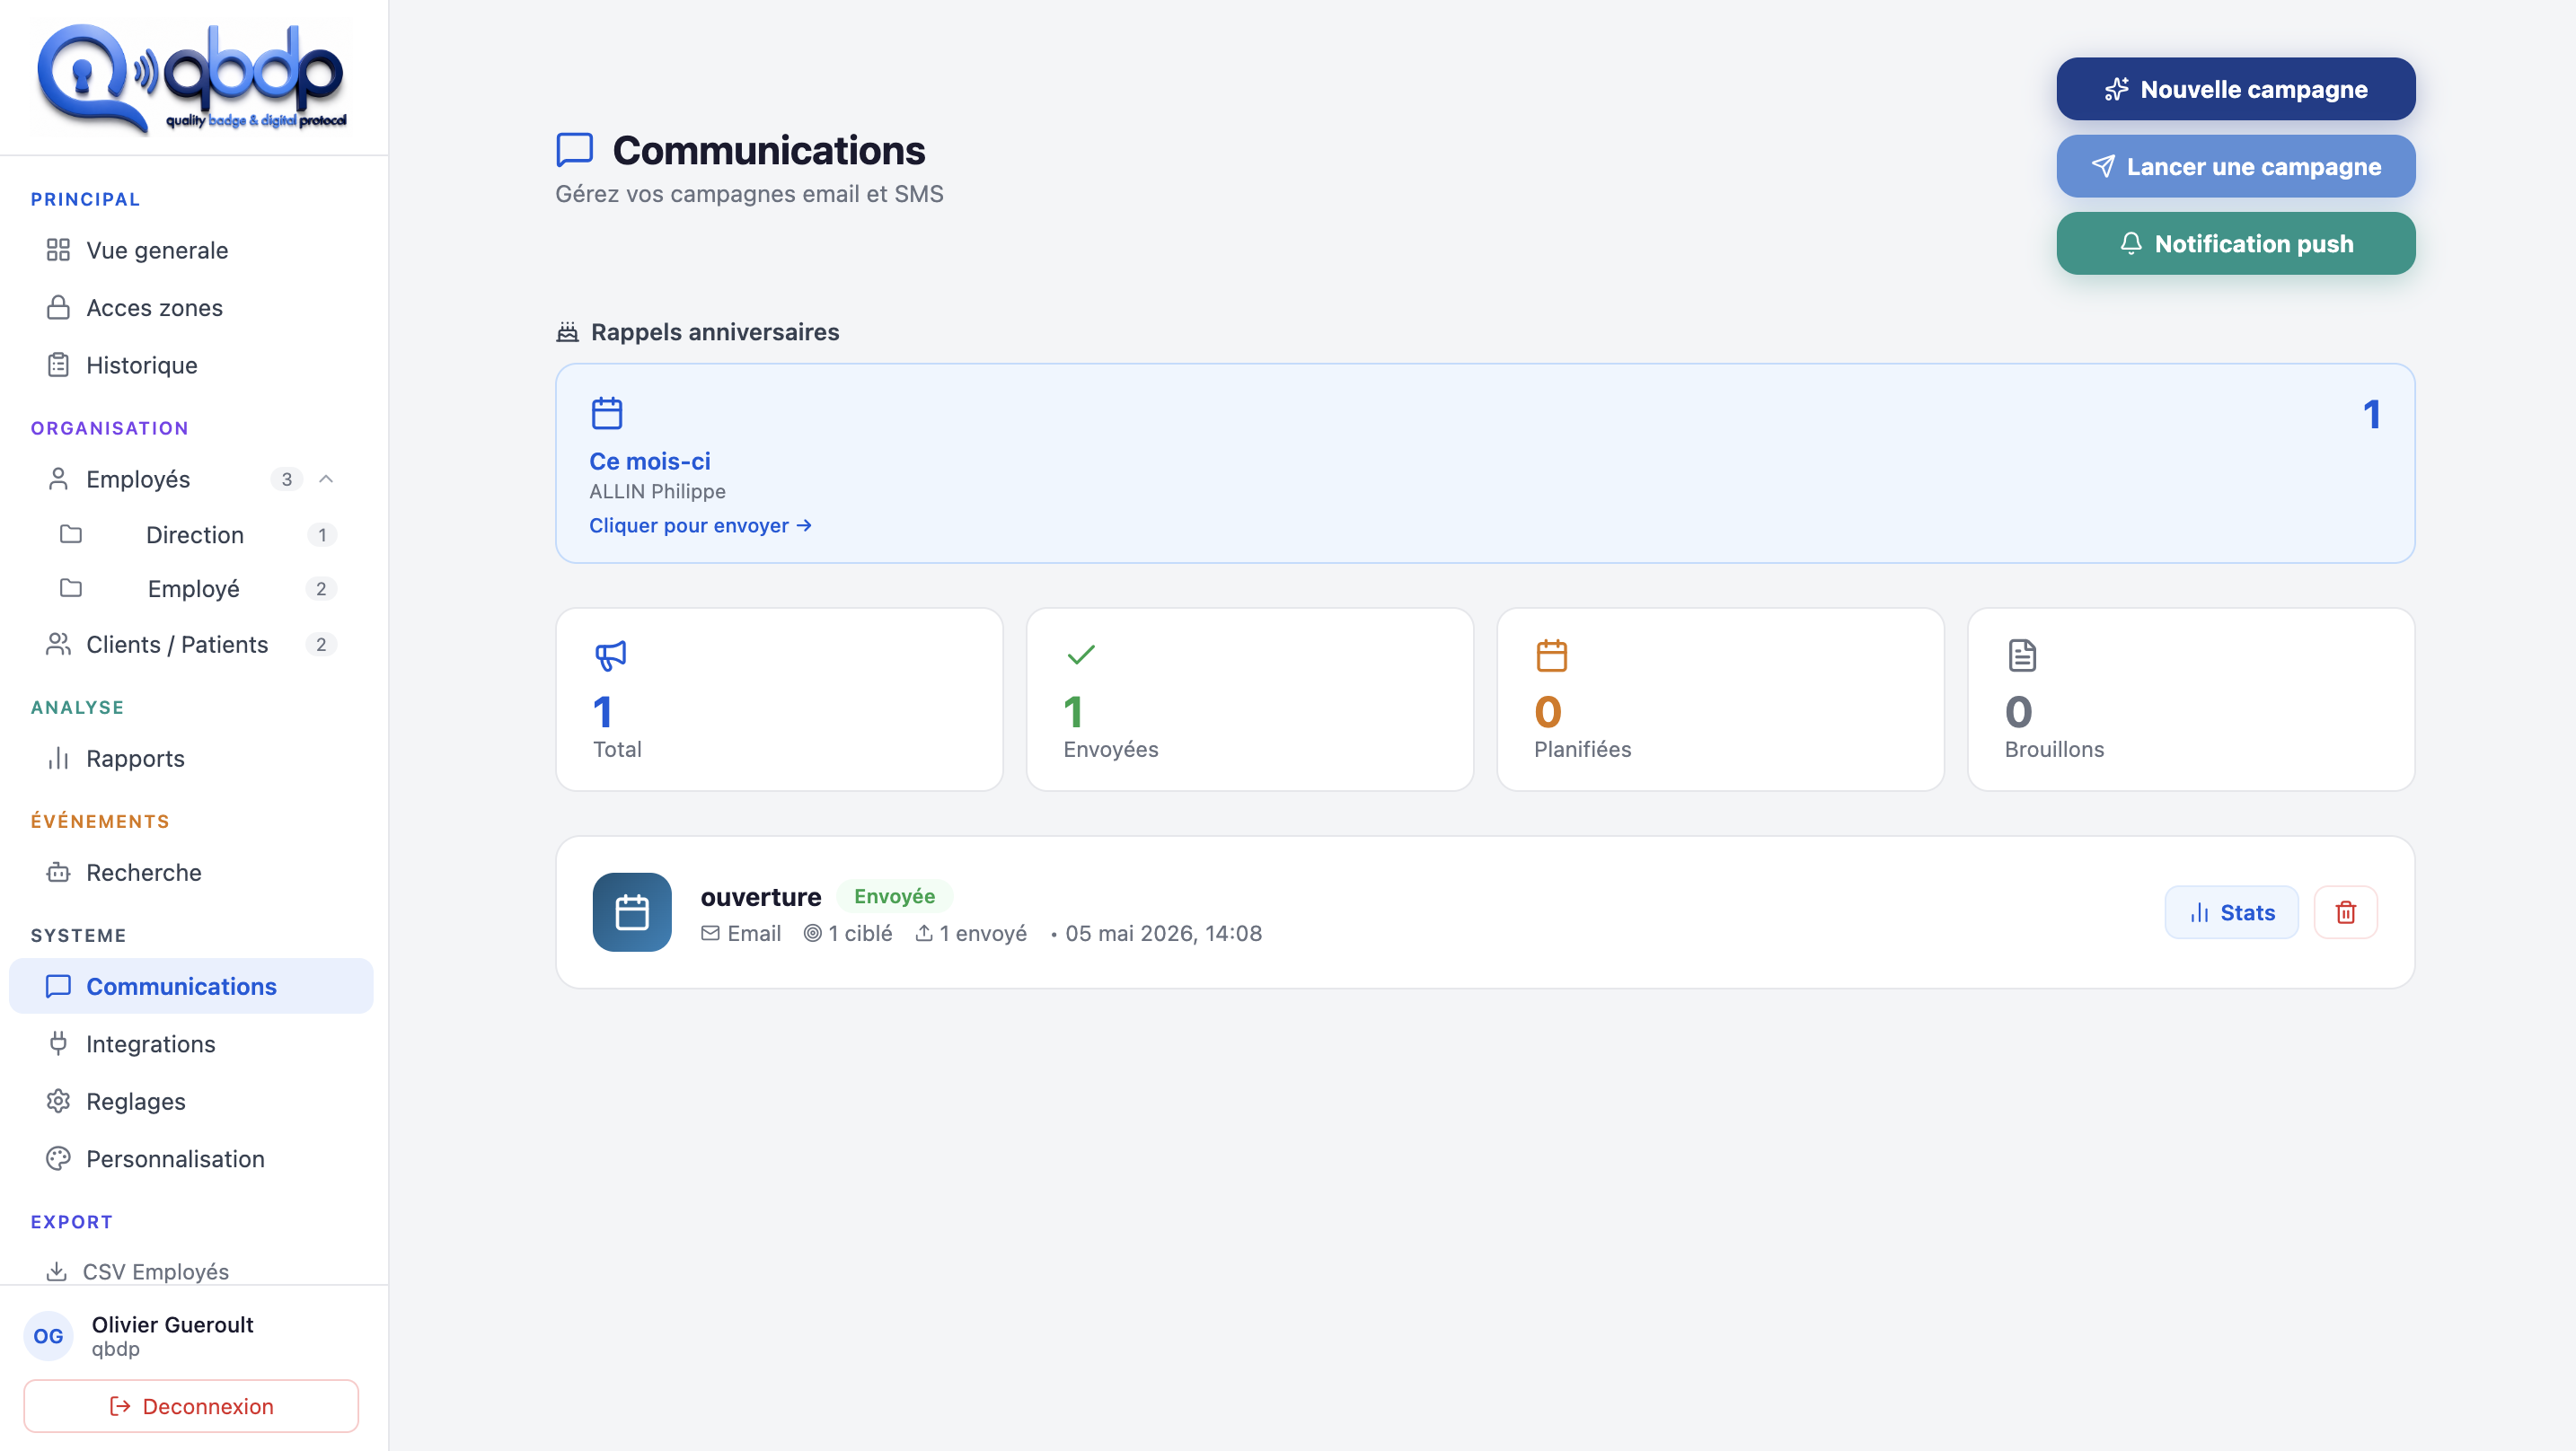Open Rapports page
The image size is (2576, 1451).
click(x=191, y=758)
